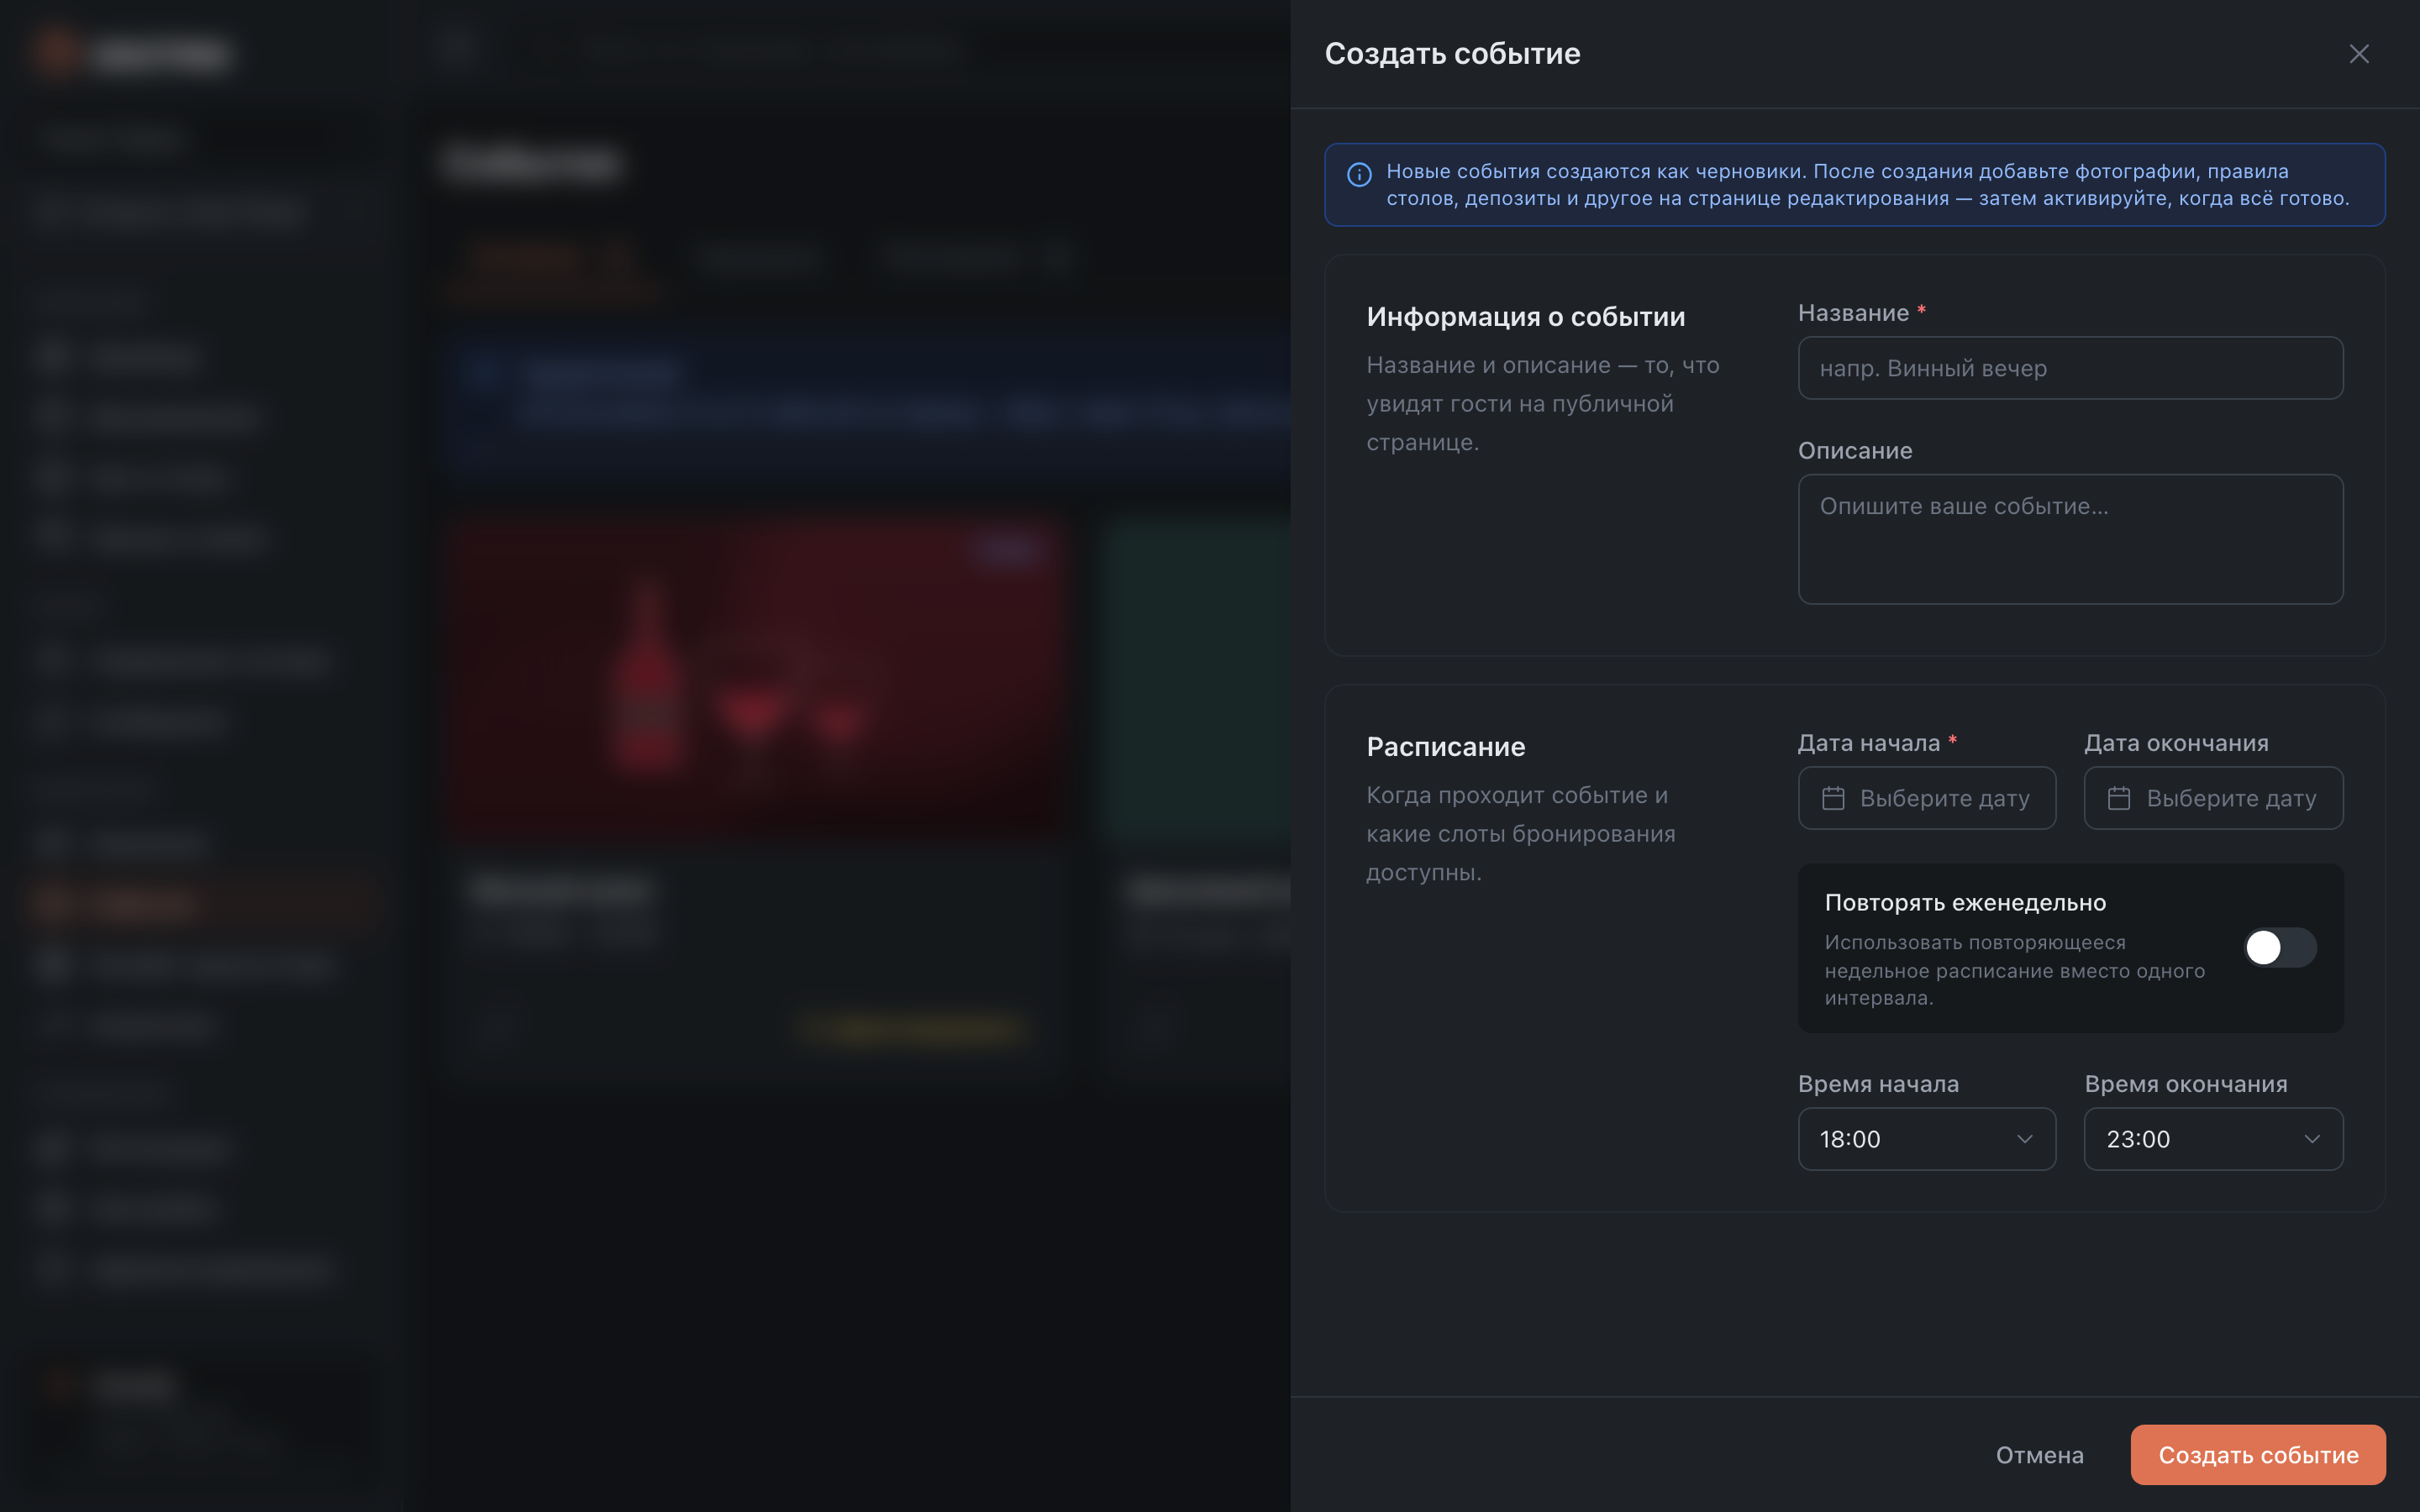The width and height of the screenshot is (2420, 1512).
Task: Click the Новые события создаются notice text
Action: 1867,185
